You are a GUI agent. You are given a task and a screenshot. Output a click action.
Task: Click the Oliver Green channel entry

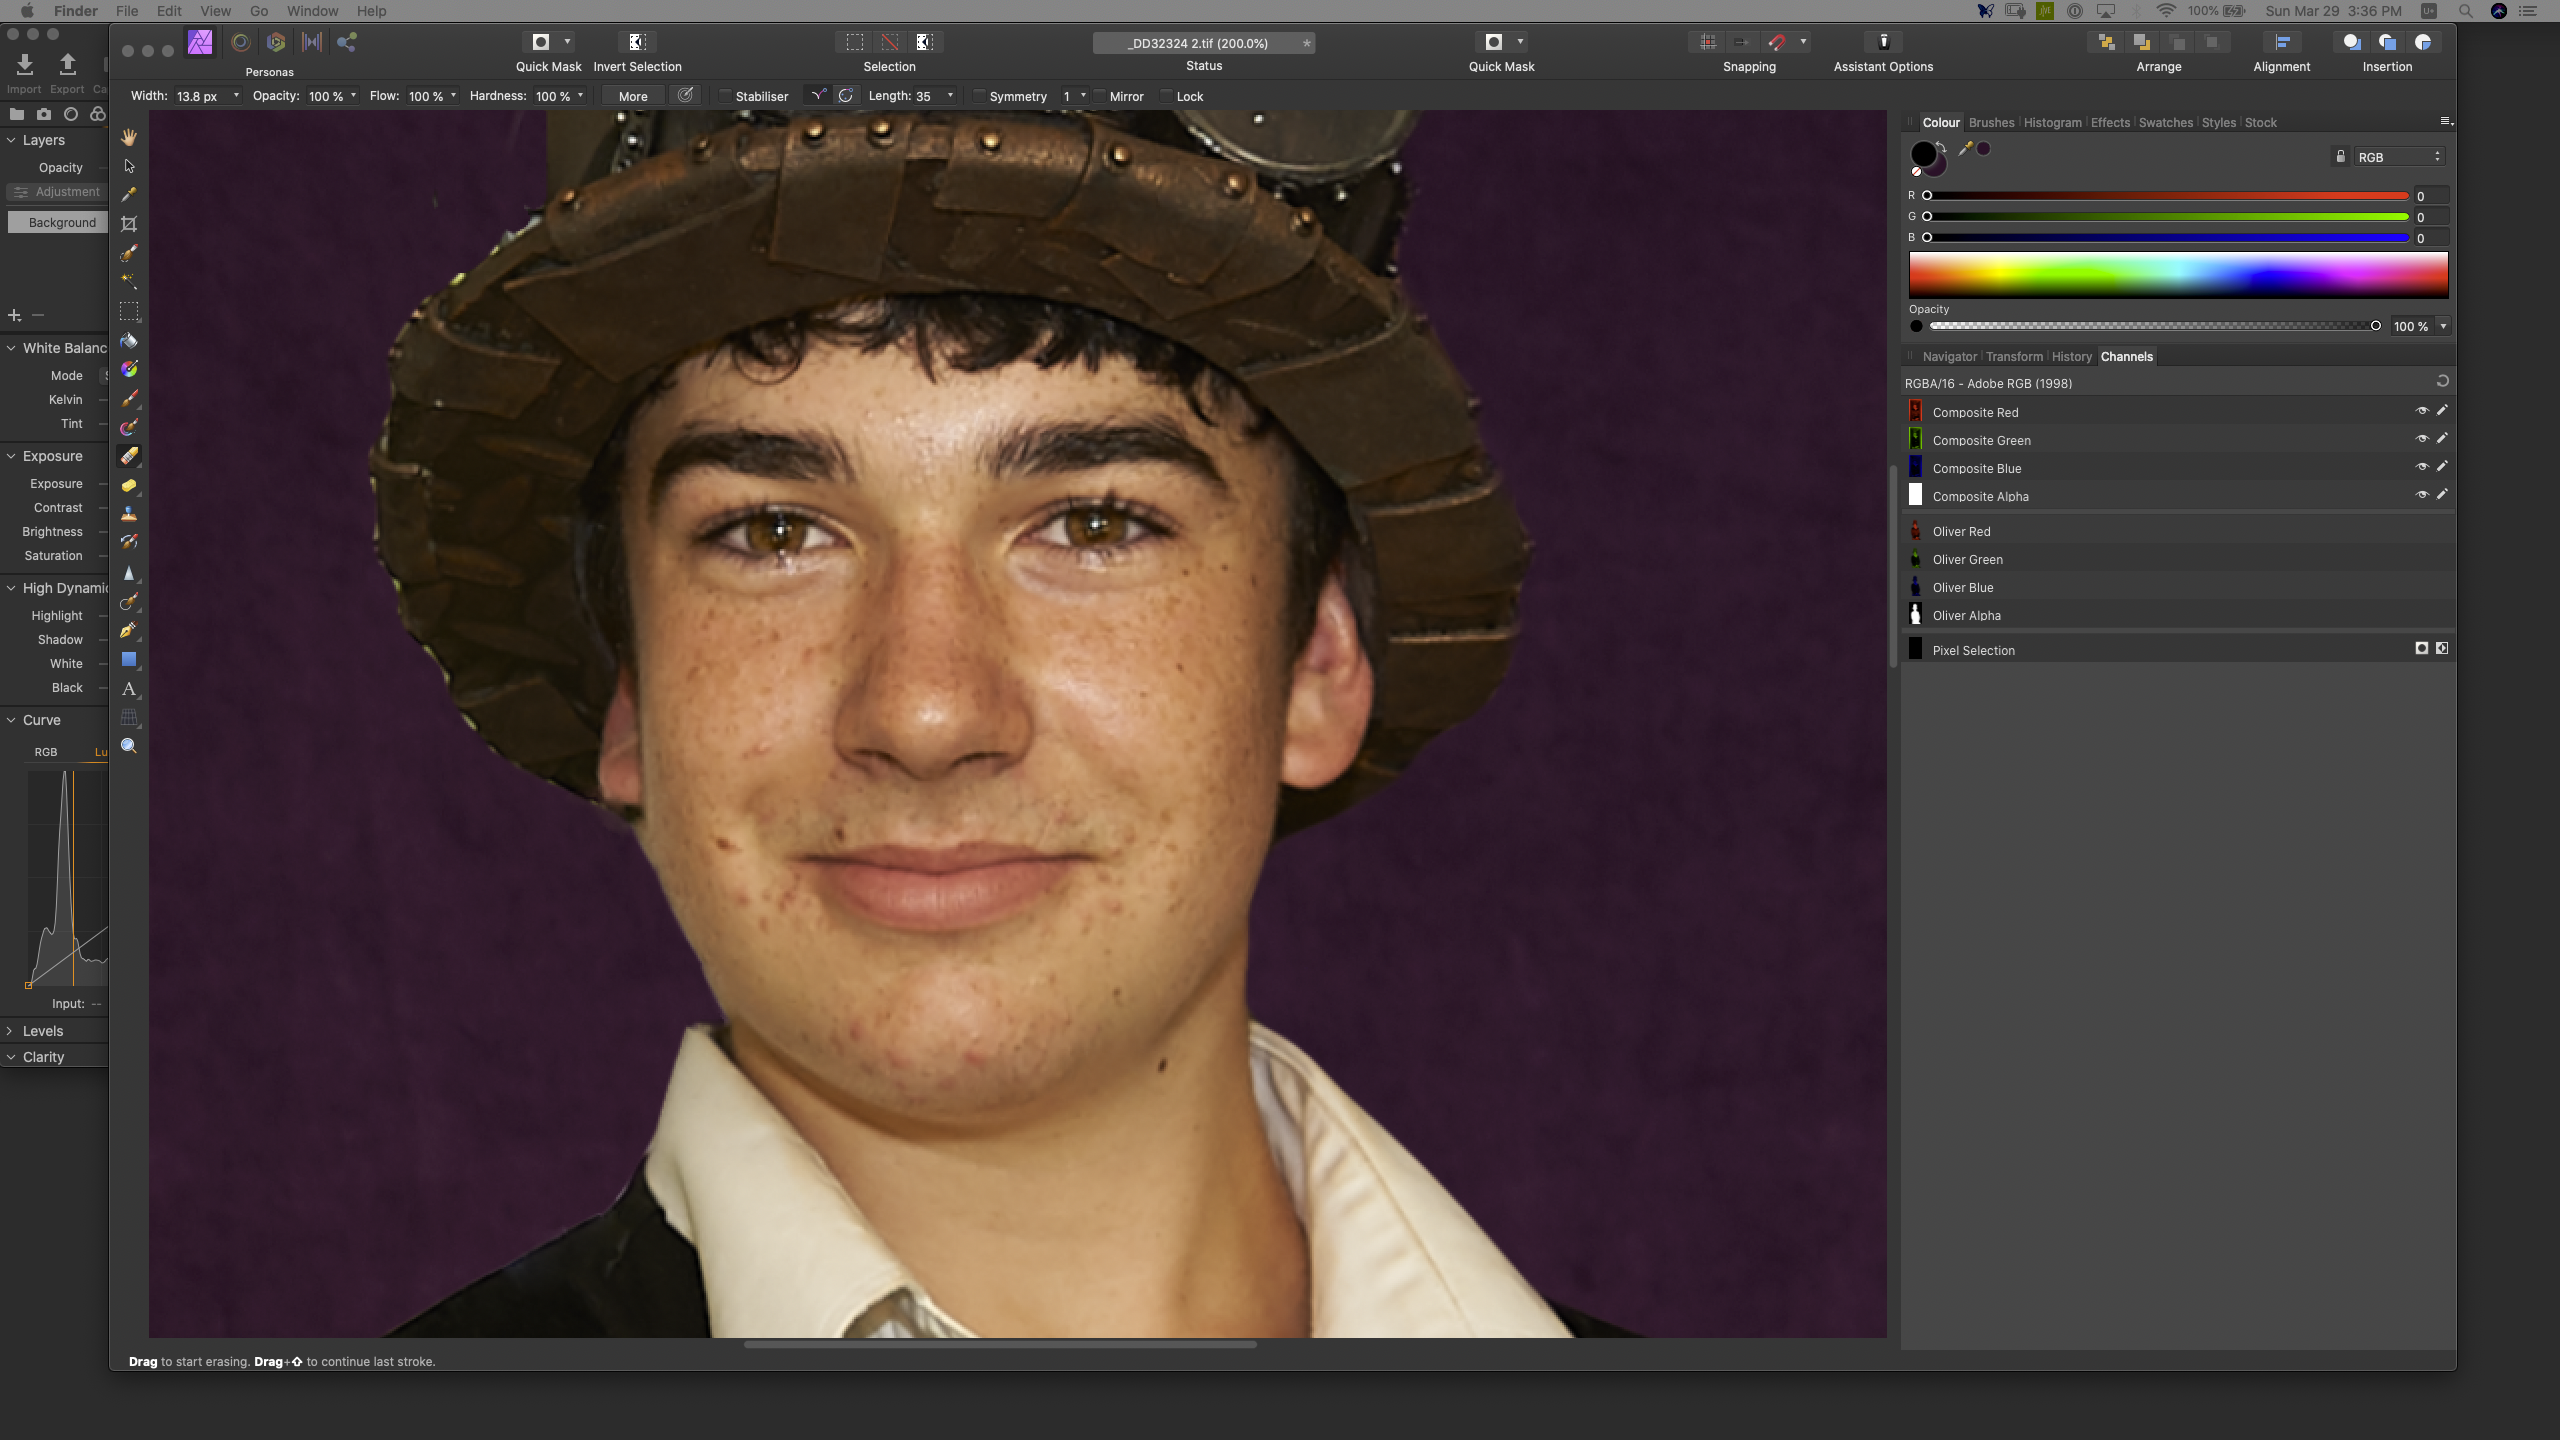pos(1967,559)
